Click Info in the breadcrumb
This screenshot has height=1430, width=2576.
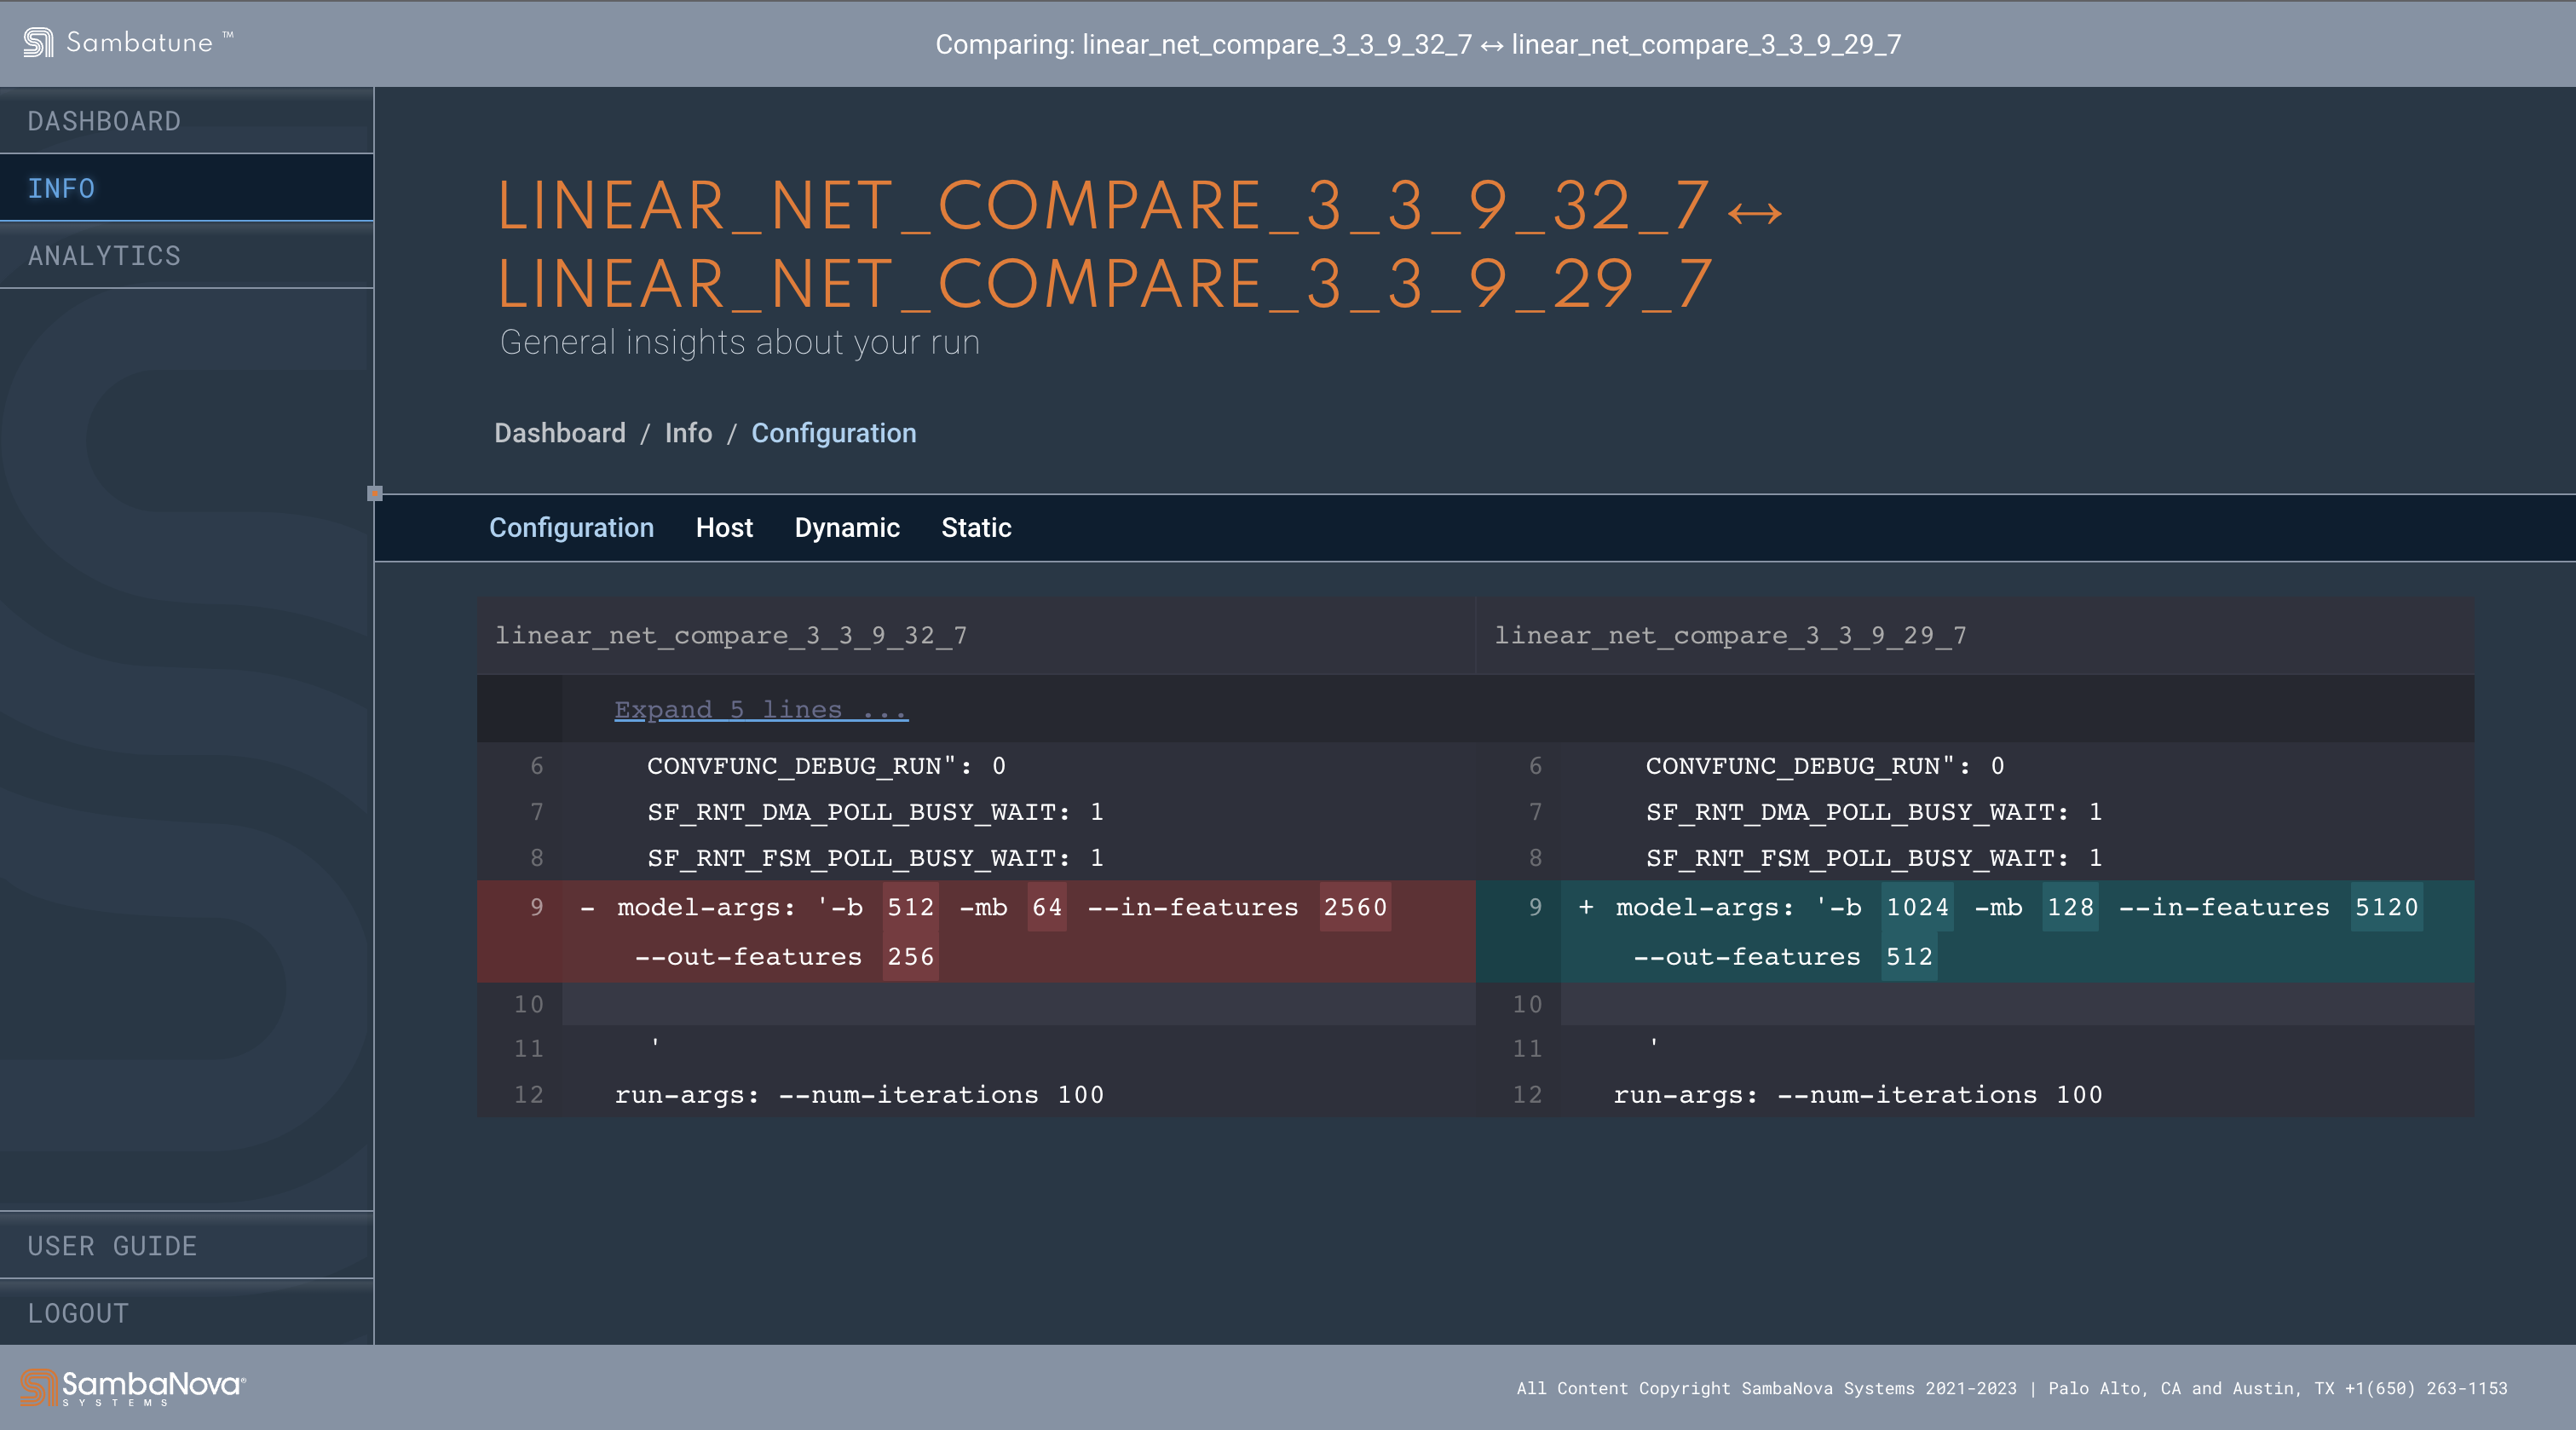coord(689,433)
